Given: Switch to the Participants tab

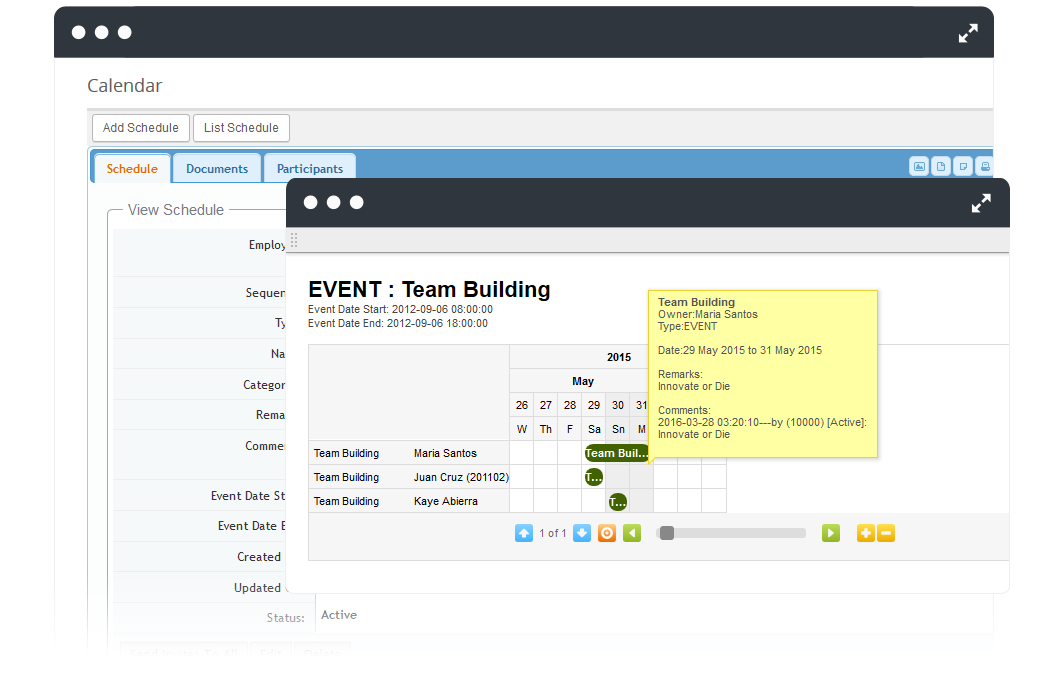Looking at the screenshot, I should [310, 169].
